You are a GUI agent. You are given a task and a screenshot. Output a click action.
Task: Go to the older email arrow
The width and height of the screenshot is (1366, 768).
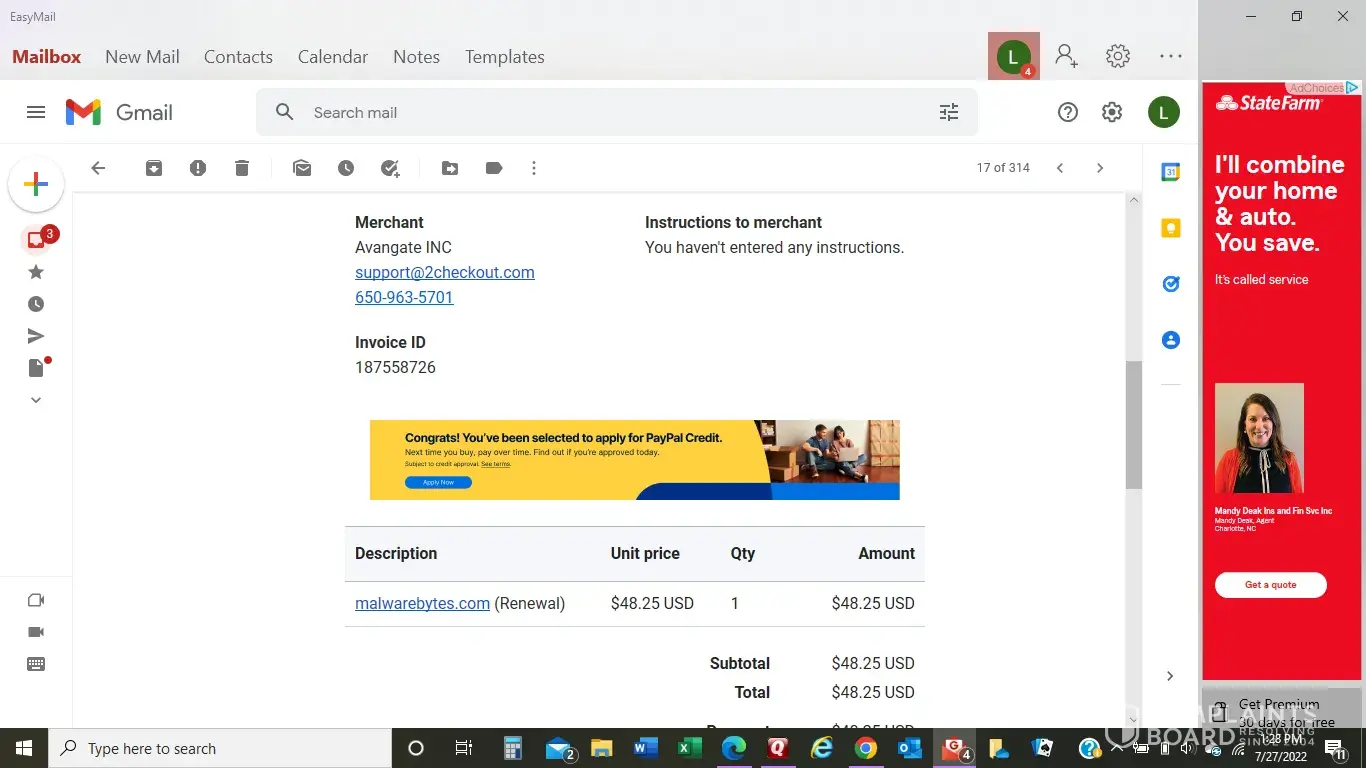1100,168
